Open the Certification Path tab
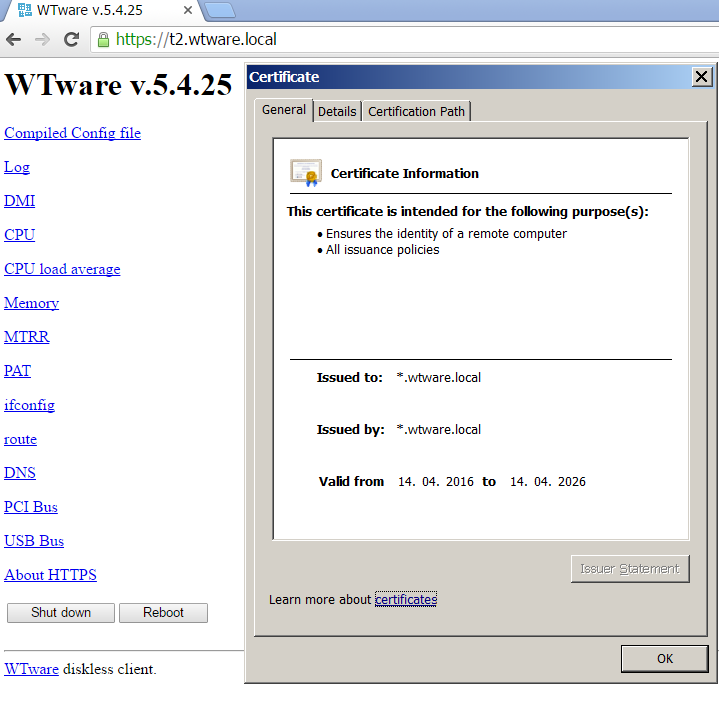This screenshot has height=711, width=719. 416,111
